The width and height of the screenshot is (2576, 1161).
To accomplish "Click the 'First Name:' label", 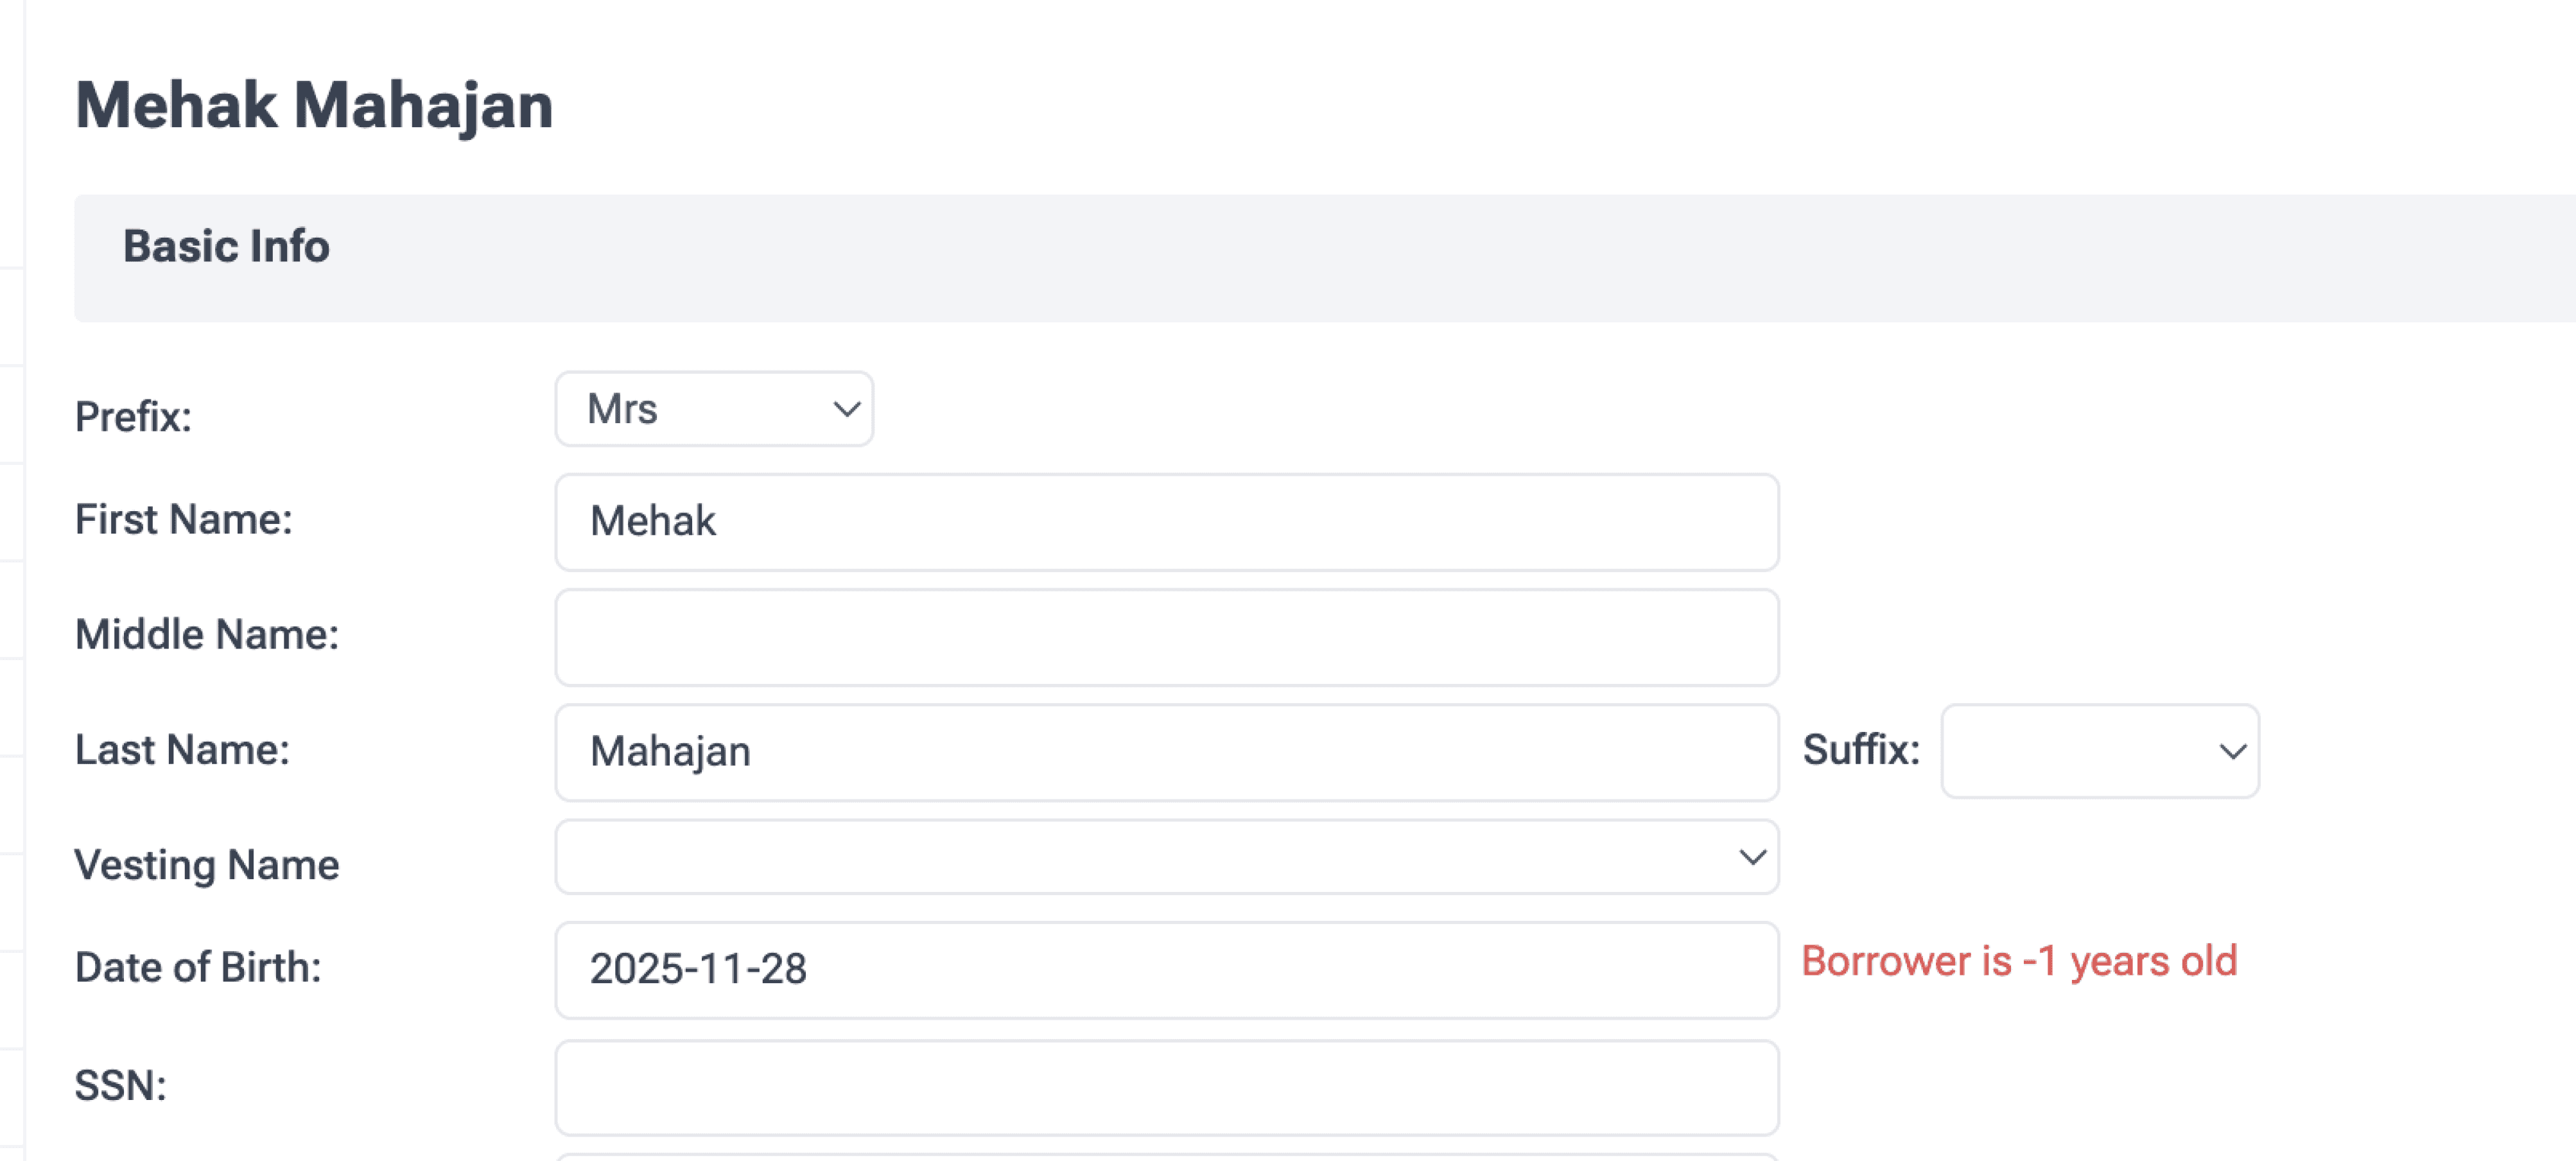I will pyautogui.click(x=184, y=520).
